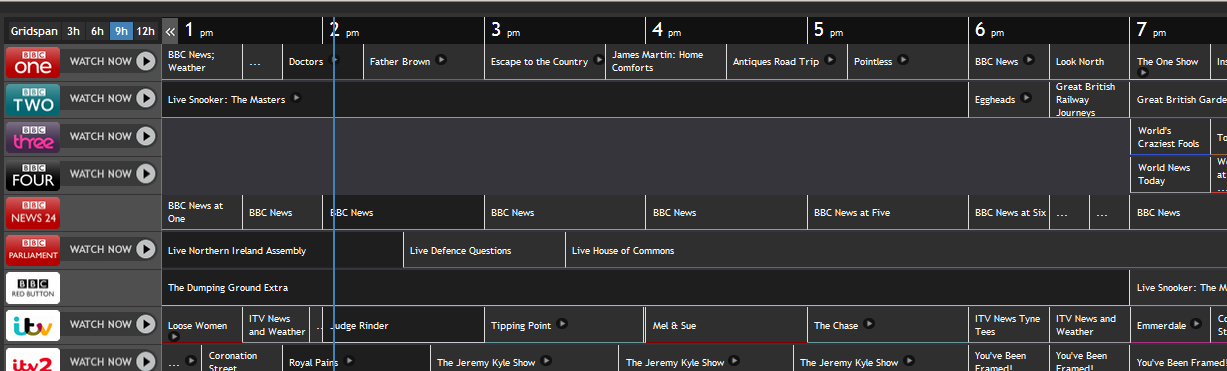The image size is (1227, 371).
Task: Open Live Defence Questions listing
Action: click(484, 250)
